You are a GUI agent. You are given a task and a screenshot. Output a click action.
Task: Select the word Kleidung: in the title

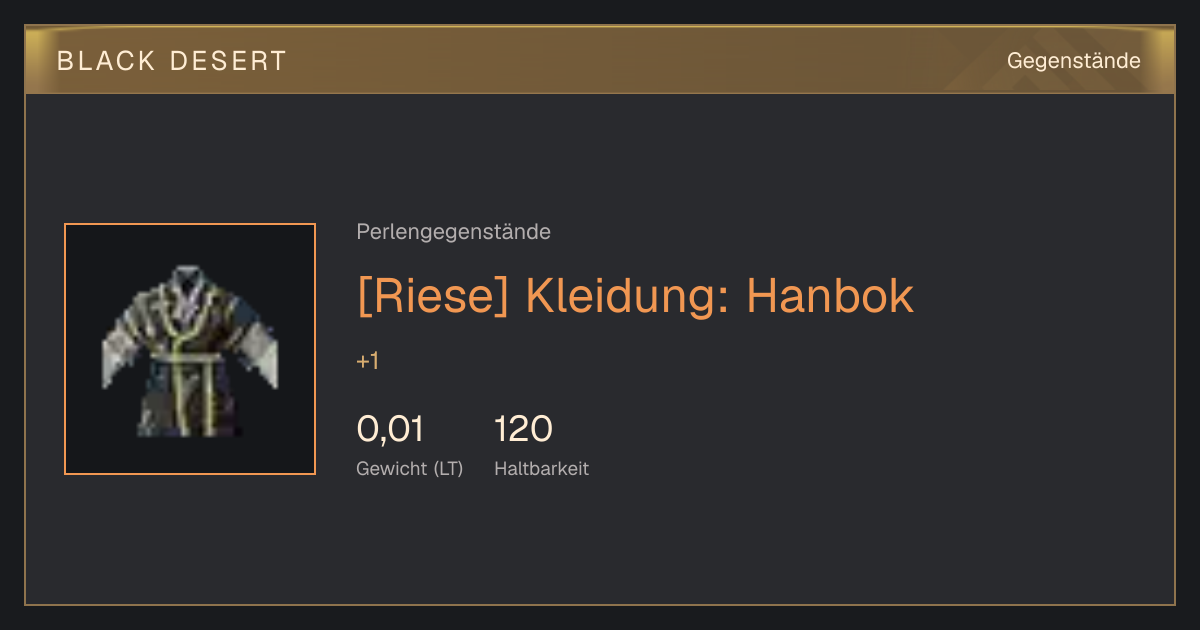click(628, 295)
